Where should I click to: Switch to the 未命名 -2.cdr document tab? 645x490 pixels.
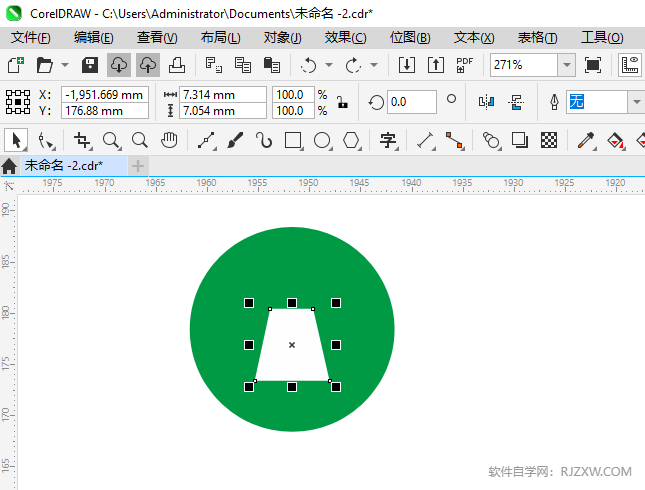pyautogui.click(x=74, y=166)
